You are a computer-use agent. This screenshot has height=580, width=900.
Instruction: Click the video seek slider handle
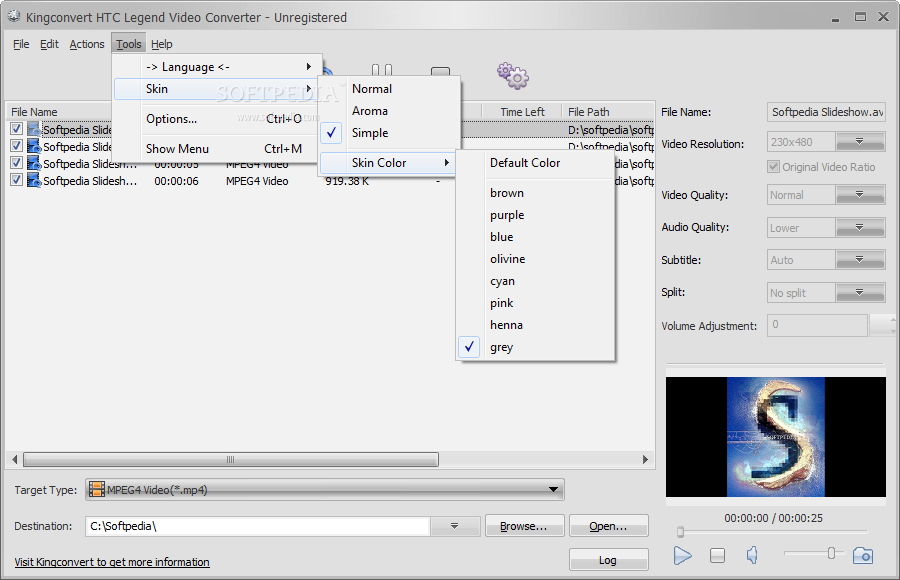point(680,532)
